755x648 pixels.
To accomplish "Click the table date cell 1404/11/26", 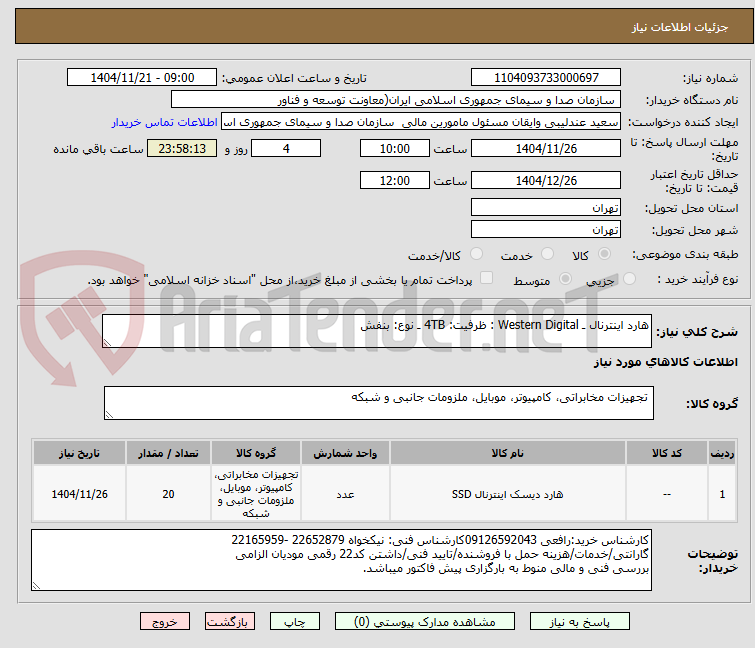I will [79, 494].
